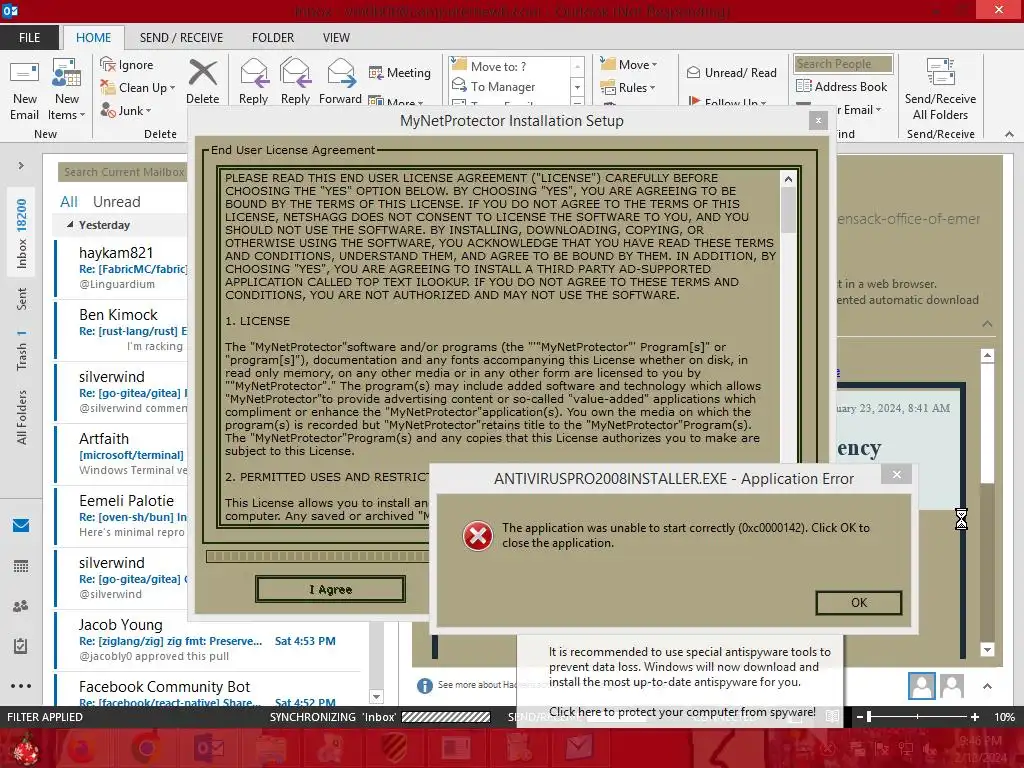Show All messages filter

click(69, 201)
